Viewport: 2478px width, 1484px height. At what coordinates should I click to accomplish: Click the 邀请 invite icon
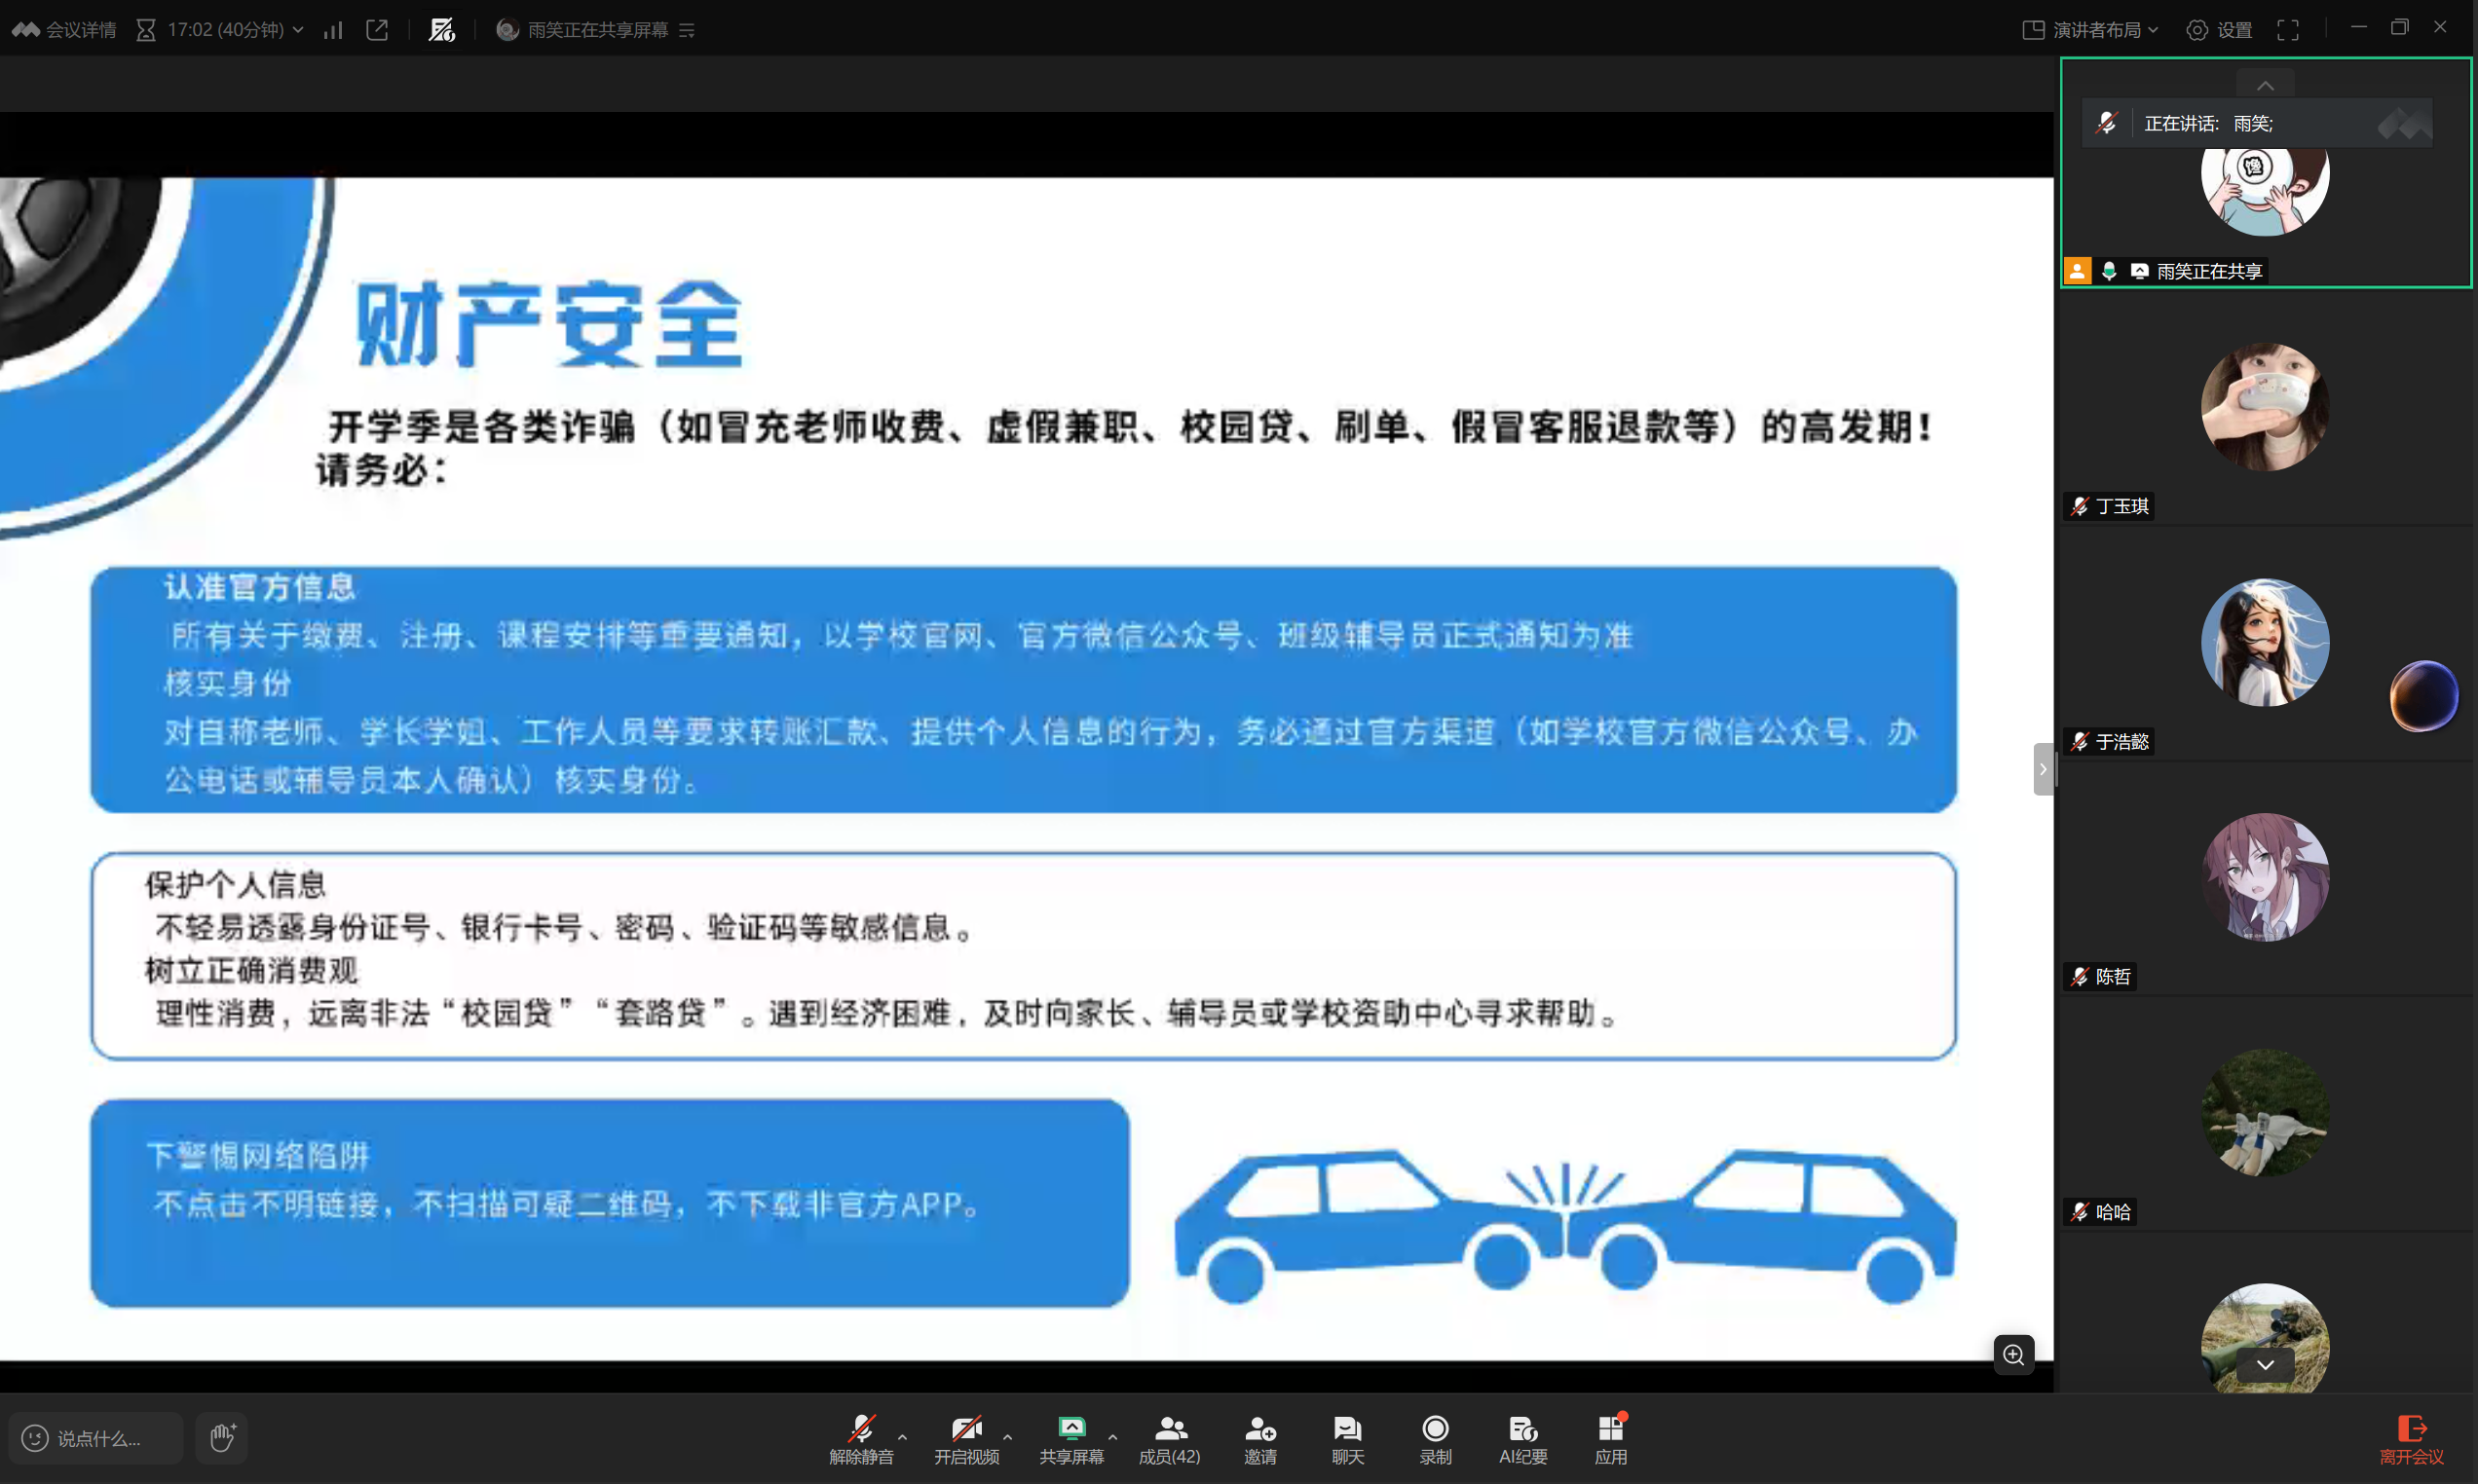[x=1260, y=1438]
